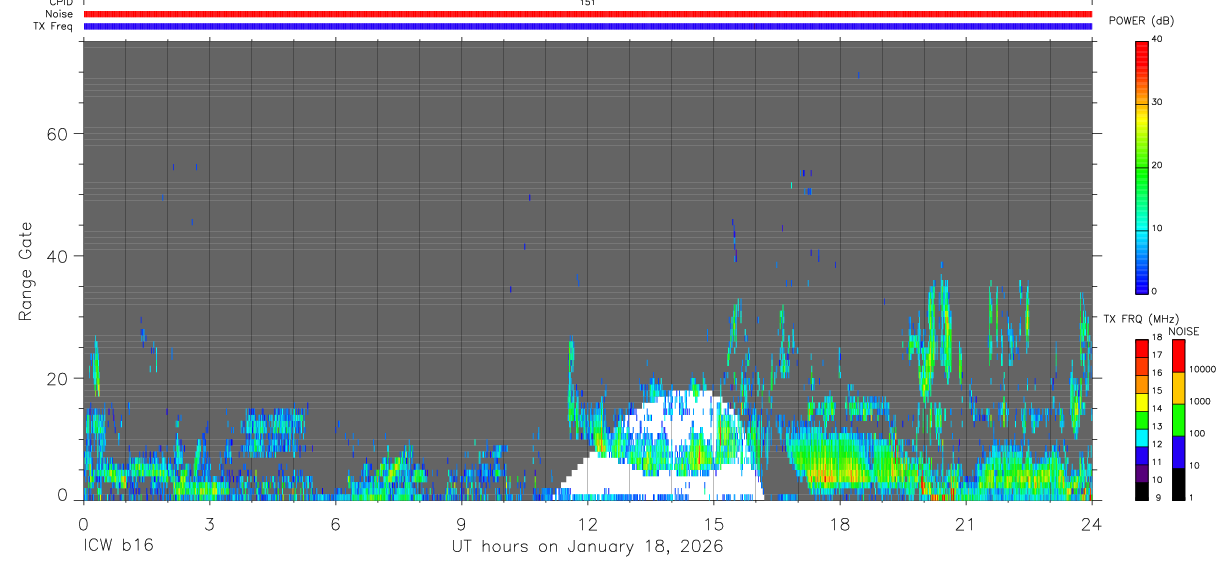Click the 'TX Freq' row label at top left
The image size is (1228, 567).
click(54, 26)
